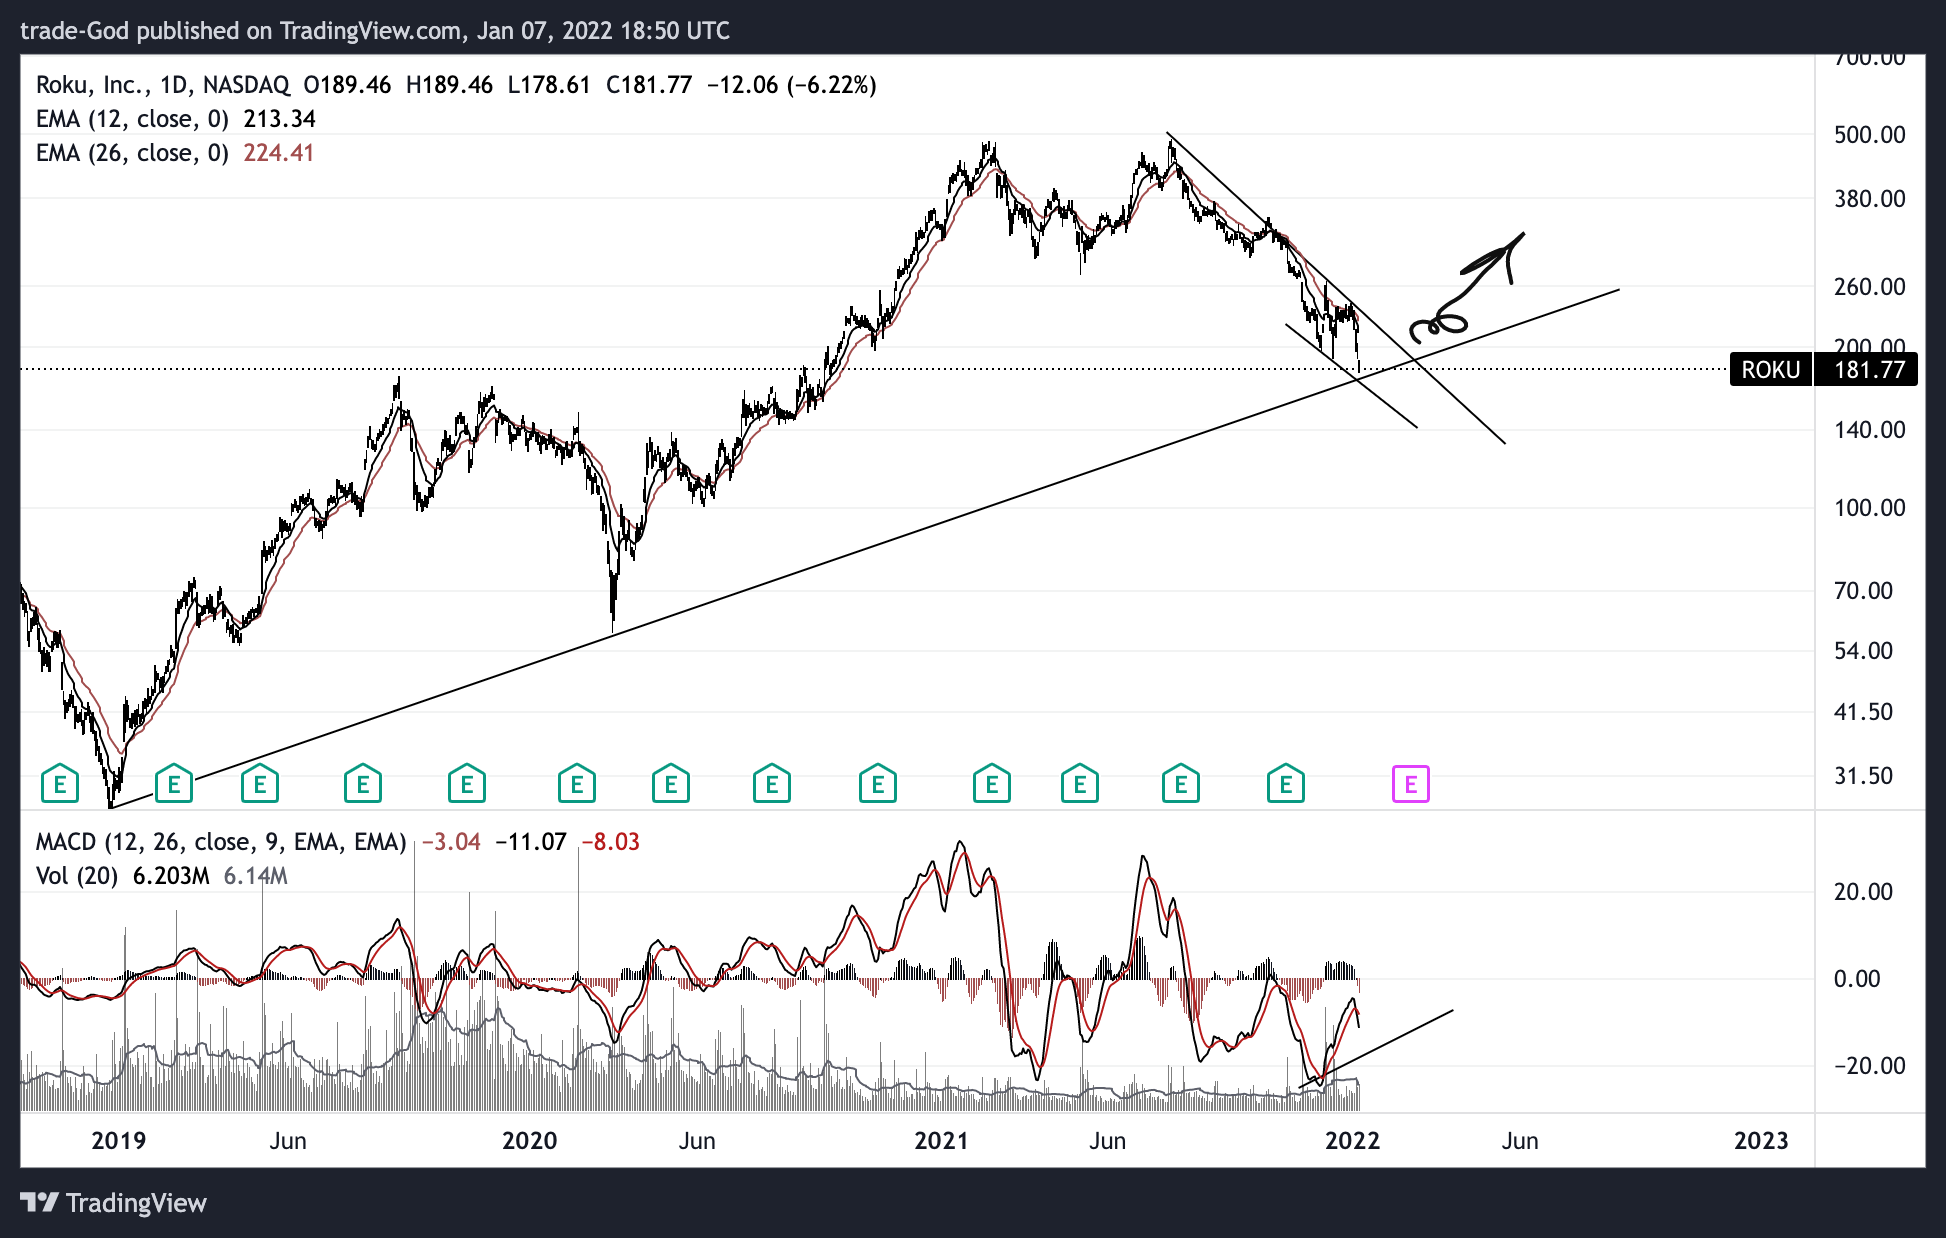The height and width of the screenshot is (1238, 1946).
Task: Click the 41.50 price axis label
Action: (1863, 711)
